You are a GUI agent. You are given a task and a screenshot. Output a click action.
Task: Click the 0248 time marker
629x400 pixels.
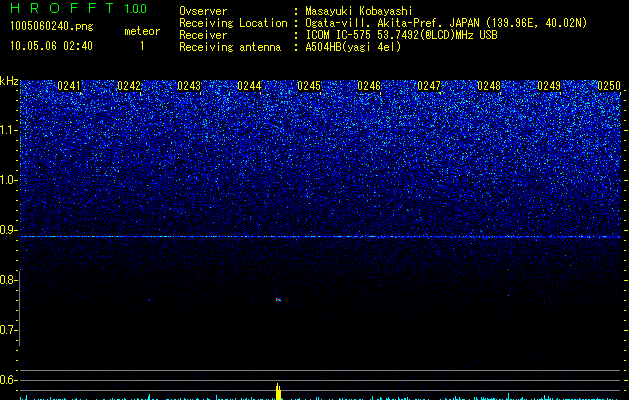(x=489, y=86)
